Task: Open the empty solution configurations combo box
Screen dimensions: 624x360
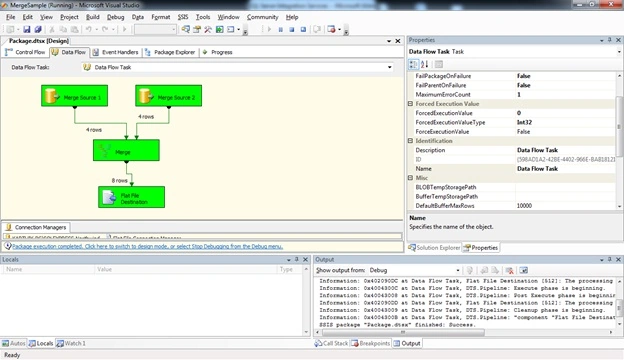Action: coord(155,29)
